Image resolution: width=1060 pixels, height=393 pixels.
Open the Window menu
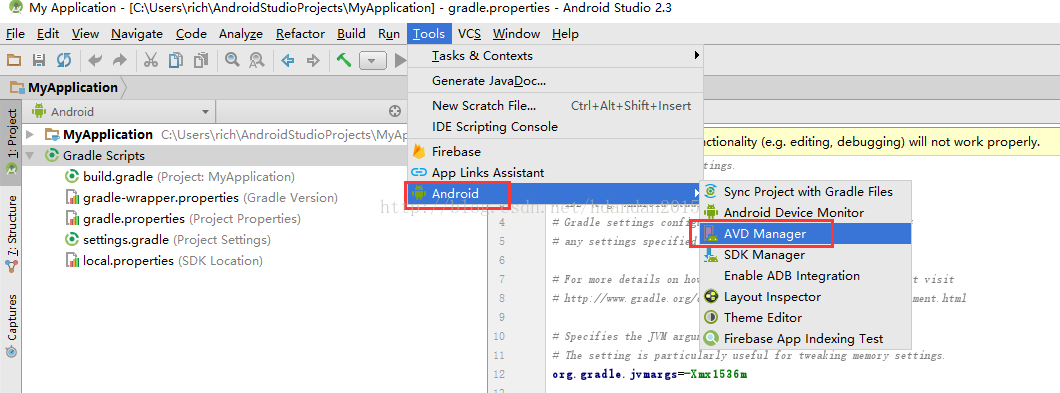click(x=516, y=34)
